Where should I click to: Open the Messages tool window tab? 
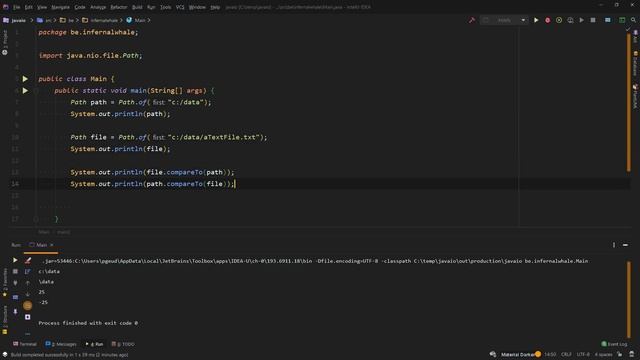coord(61,344)
